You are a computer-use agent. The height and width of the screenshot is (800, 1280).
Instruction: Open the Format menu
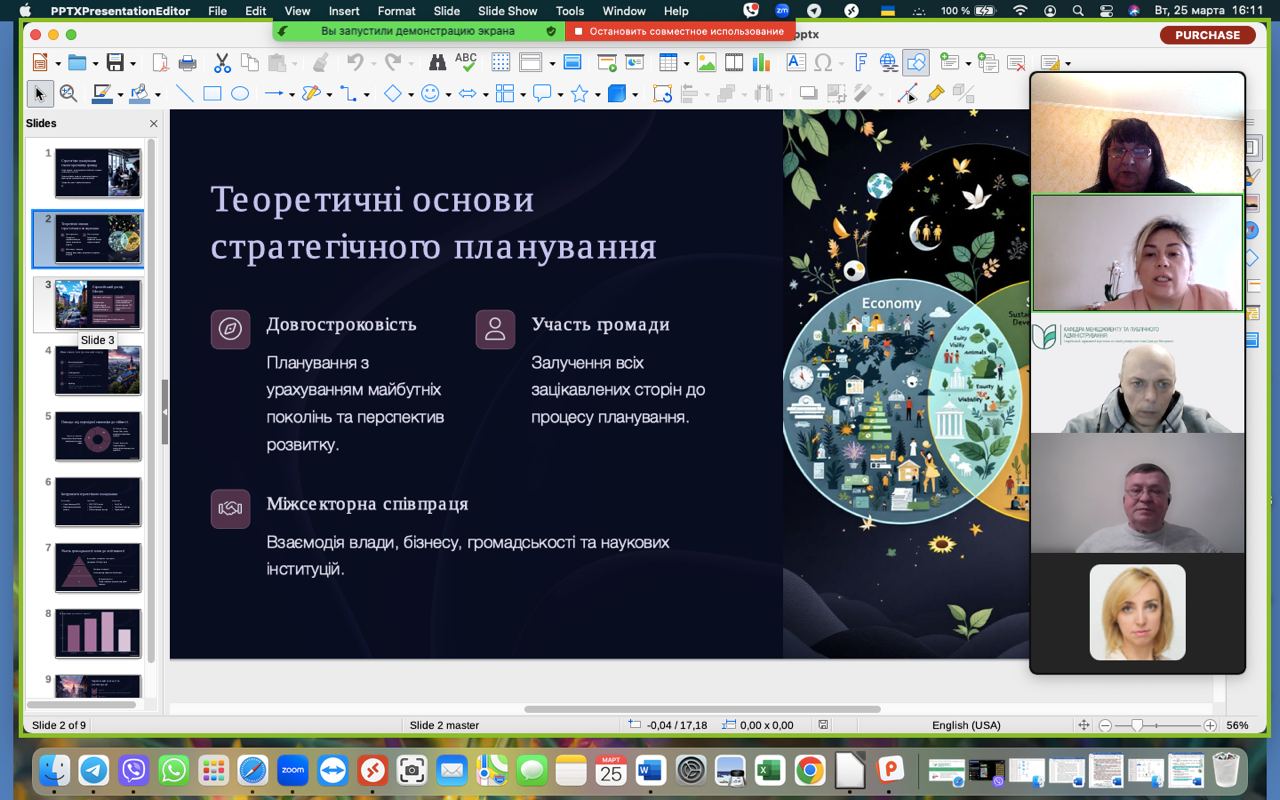396,11
